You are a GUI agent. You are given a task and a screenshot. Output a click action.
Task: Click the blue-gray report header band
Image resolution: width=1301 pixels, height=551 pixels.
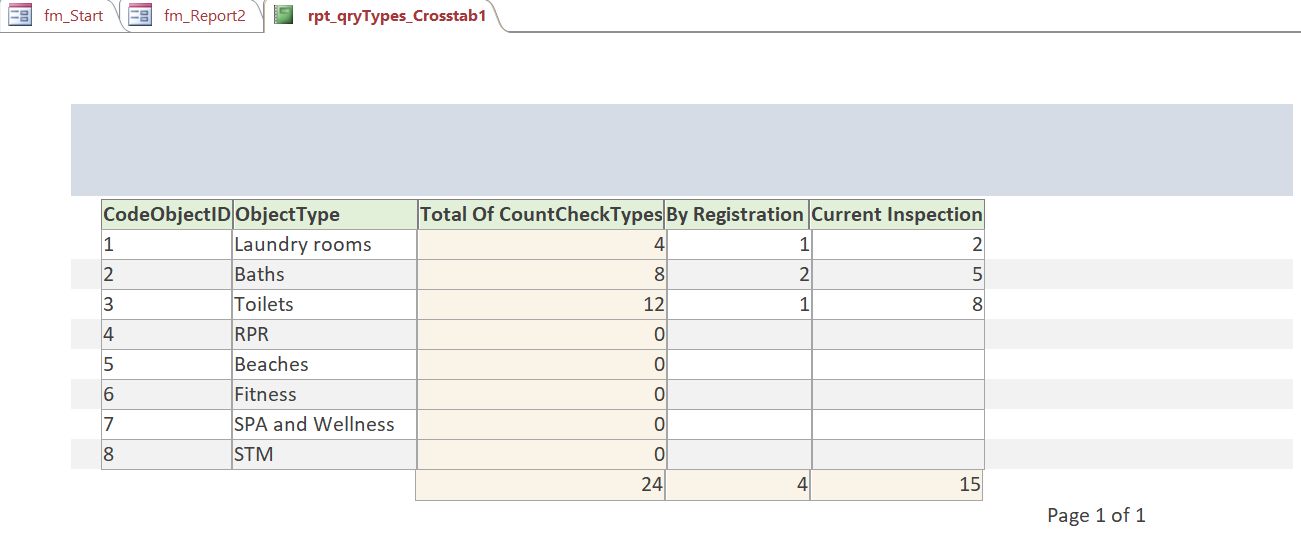(686, 150)
